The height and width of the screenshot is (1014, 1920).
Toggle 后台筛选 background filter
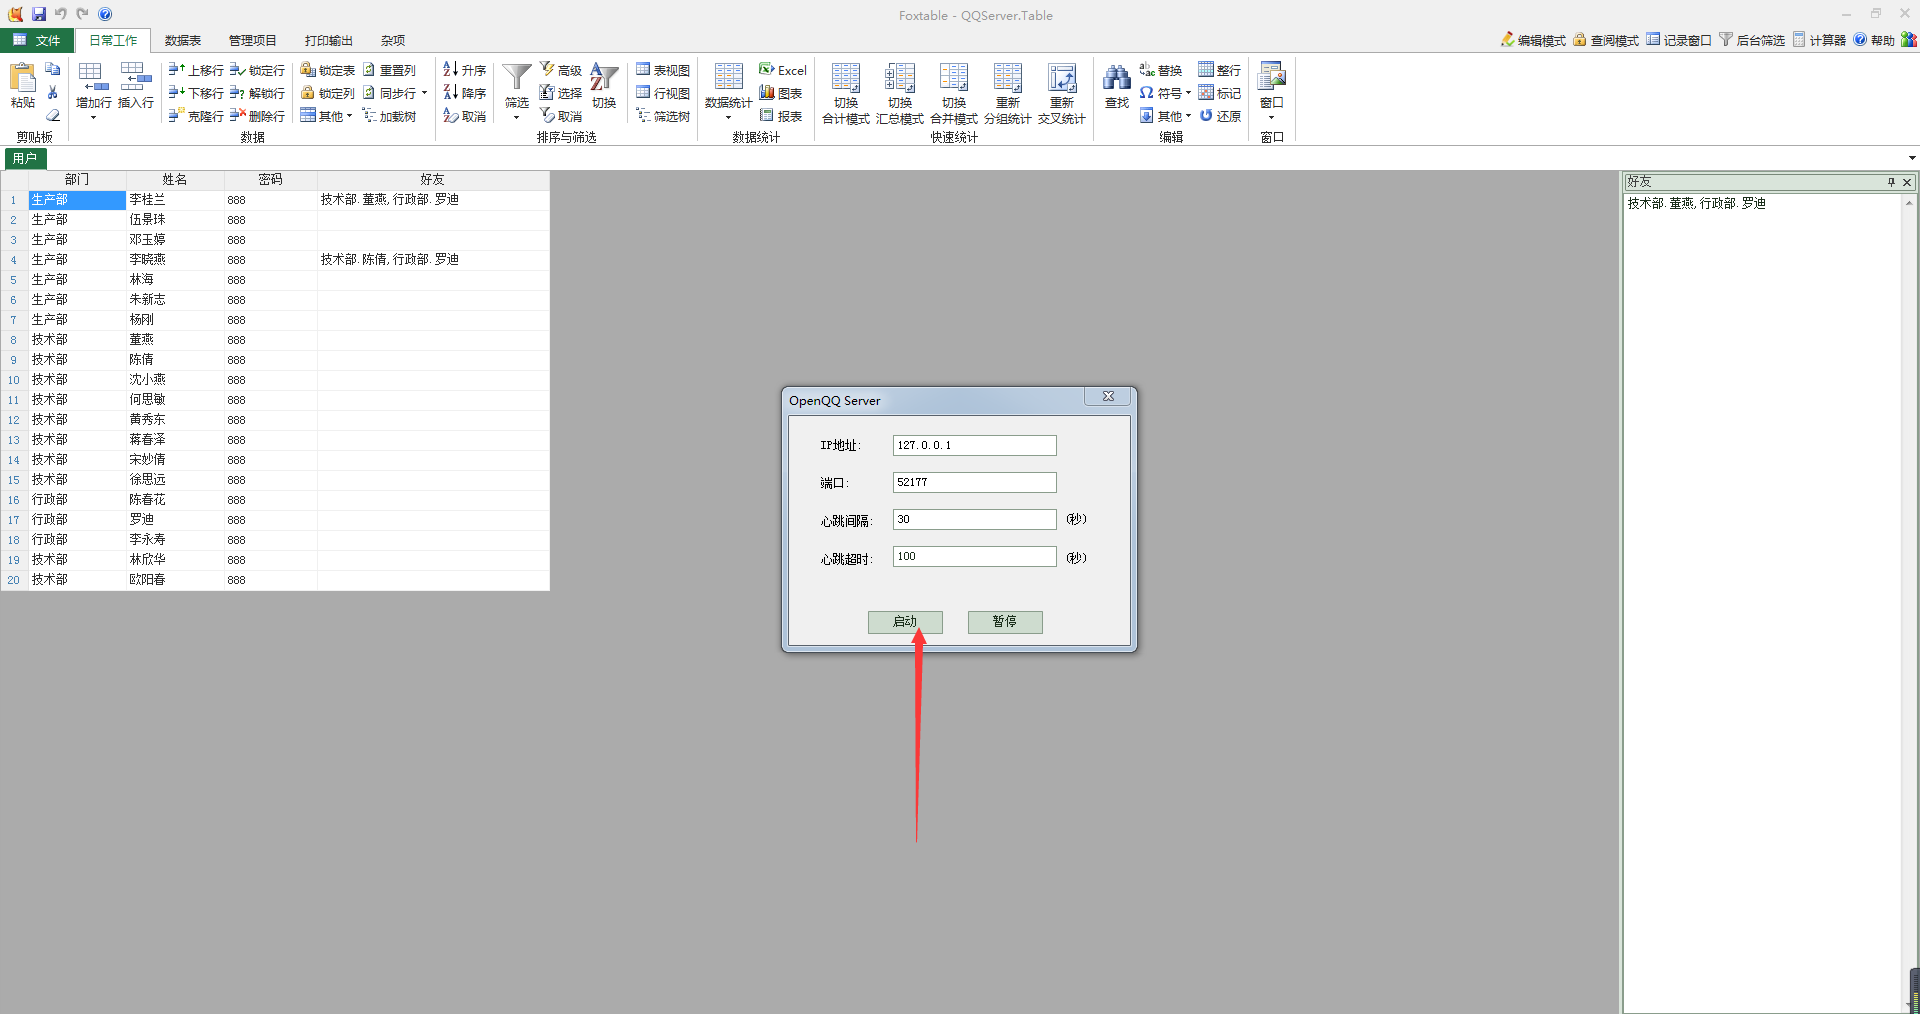[1752, 40]
